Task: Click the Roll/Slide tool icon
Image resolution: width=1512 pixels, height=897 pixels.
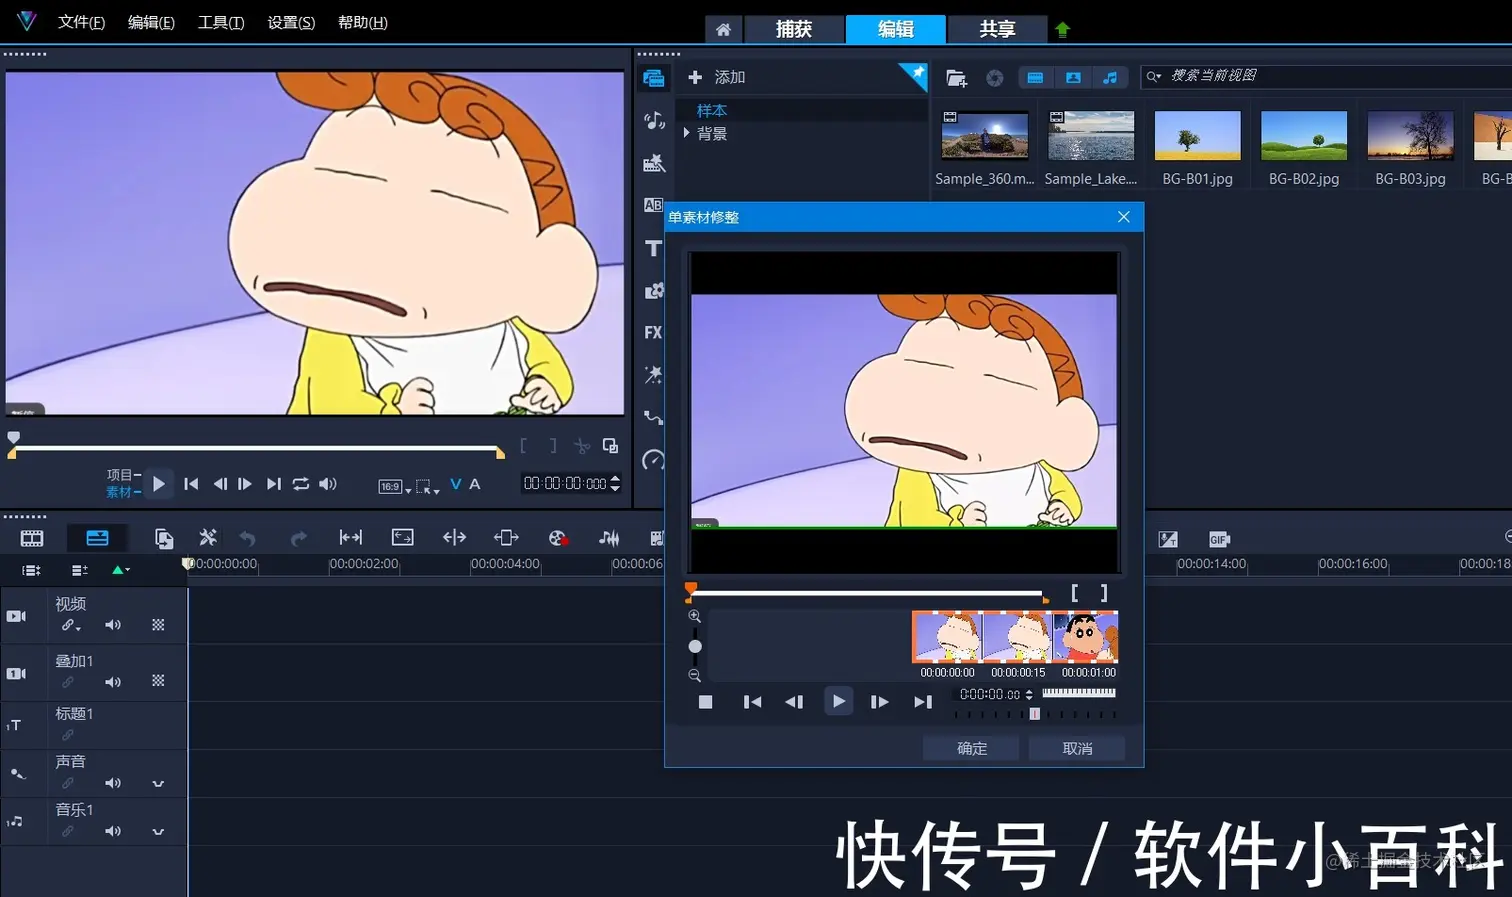Action: click(x=506, y=538)
